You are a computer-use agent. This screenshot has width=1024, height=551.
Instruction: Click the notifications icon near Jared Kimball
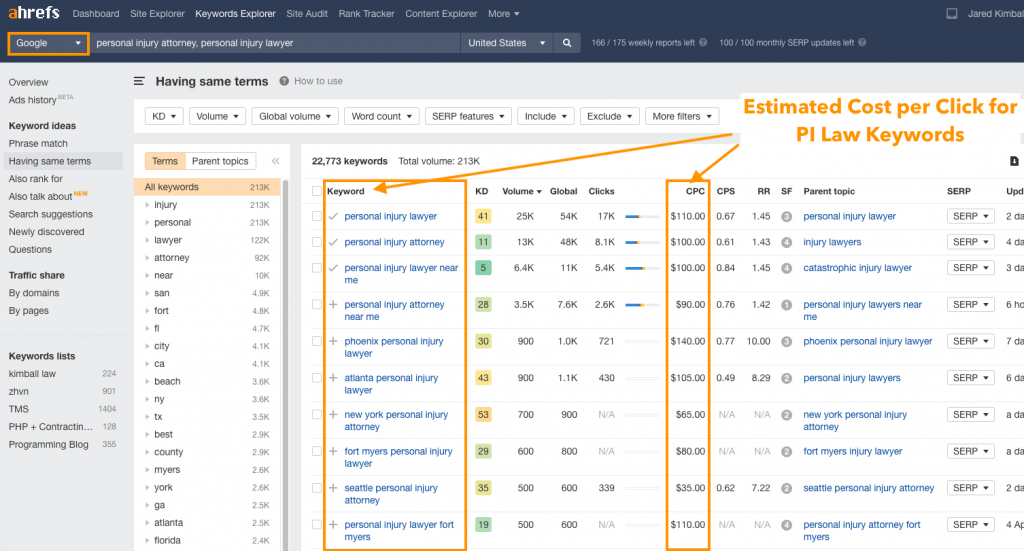click(952, 14)
